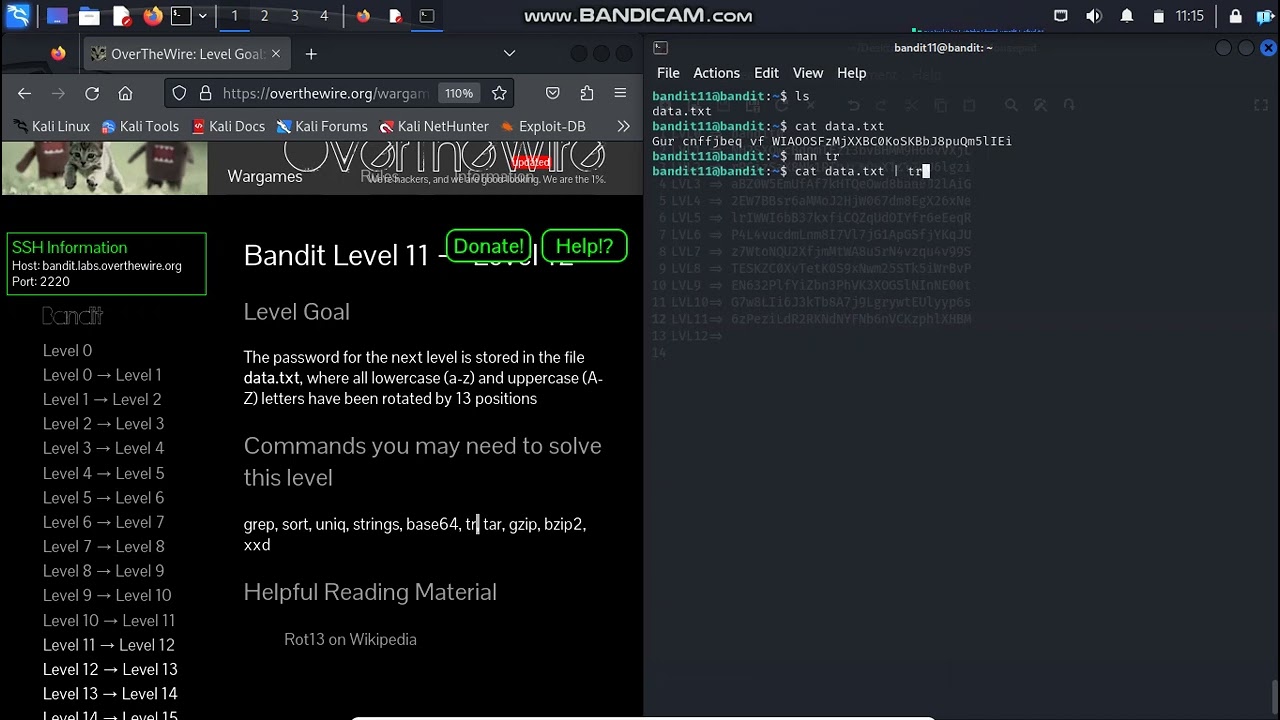Open the network status tray icon
1280x720 pixels.
pos(1061,16)
